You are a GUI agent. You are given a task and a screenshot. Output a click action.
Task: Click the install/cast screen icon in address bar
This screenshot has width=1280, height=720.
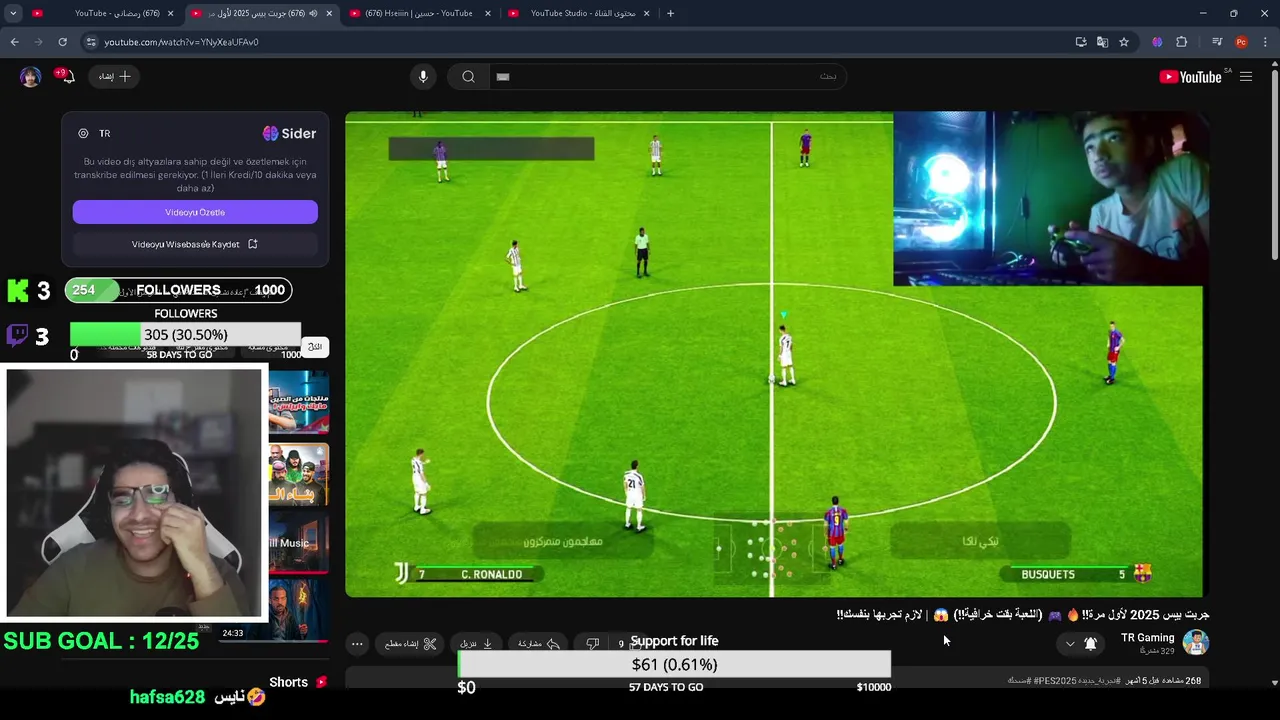[1081, 42]
